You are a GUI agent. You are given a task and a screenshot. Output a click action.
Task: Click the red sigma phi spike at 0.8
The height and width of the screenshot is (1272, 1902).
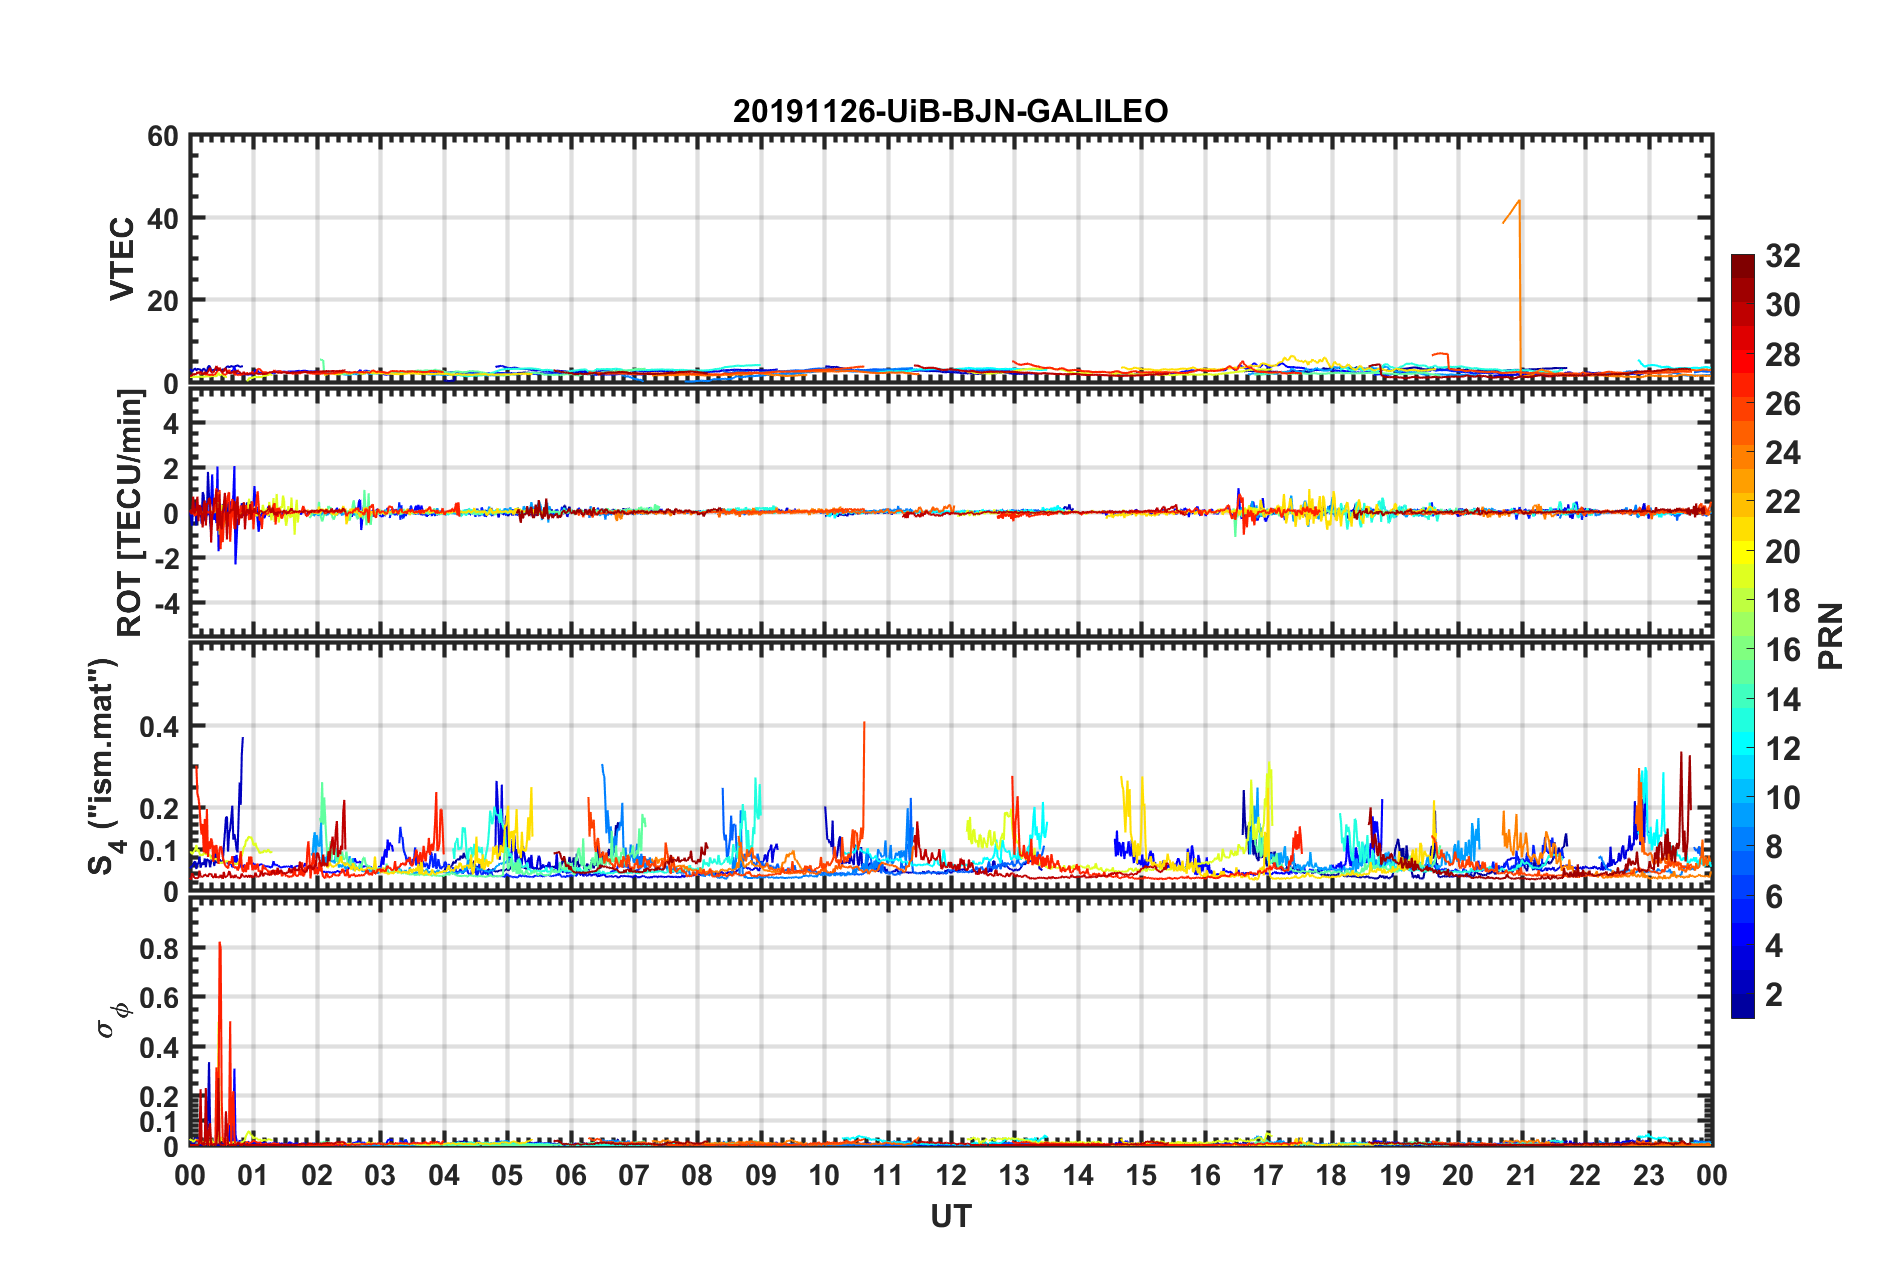click(x=220, y=1040)
